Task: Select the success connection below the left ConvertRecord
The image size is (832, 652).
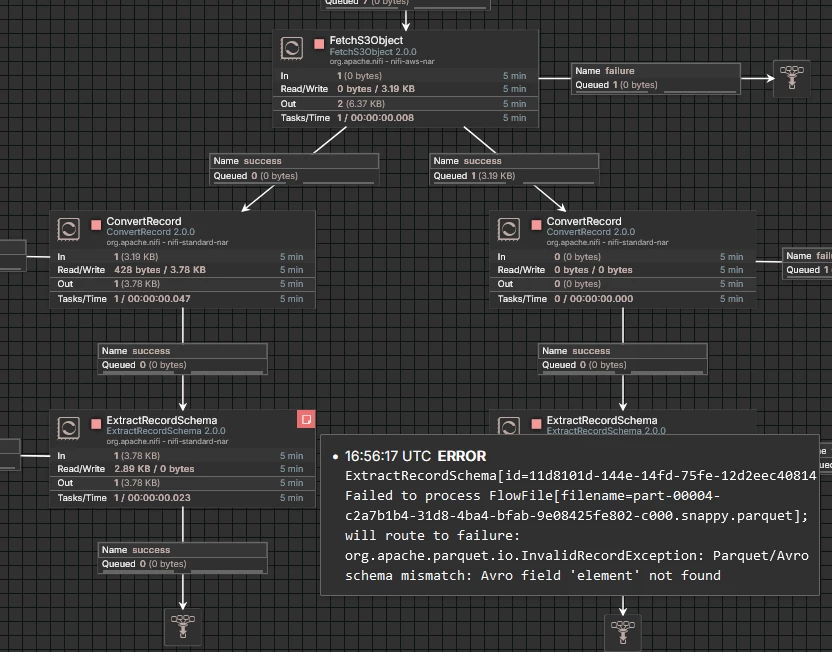Action: [x=183, y=359]
